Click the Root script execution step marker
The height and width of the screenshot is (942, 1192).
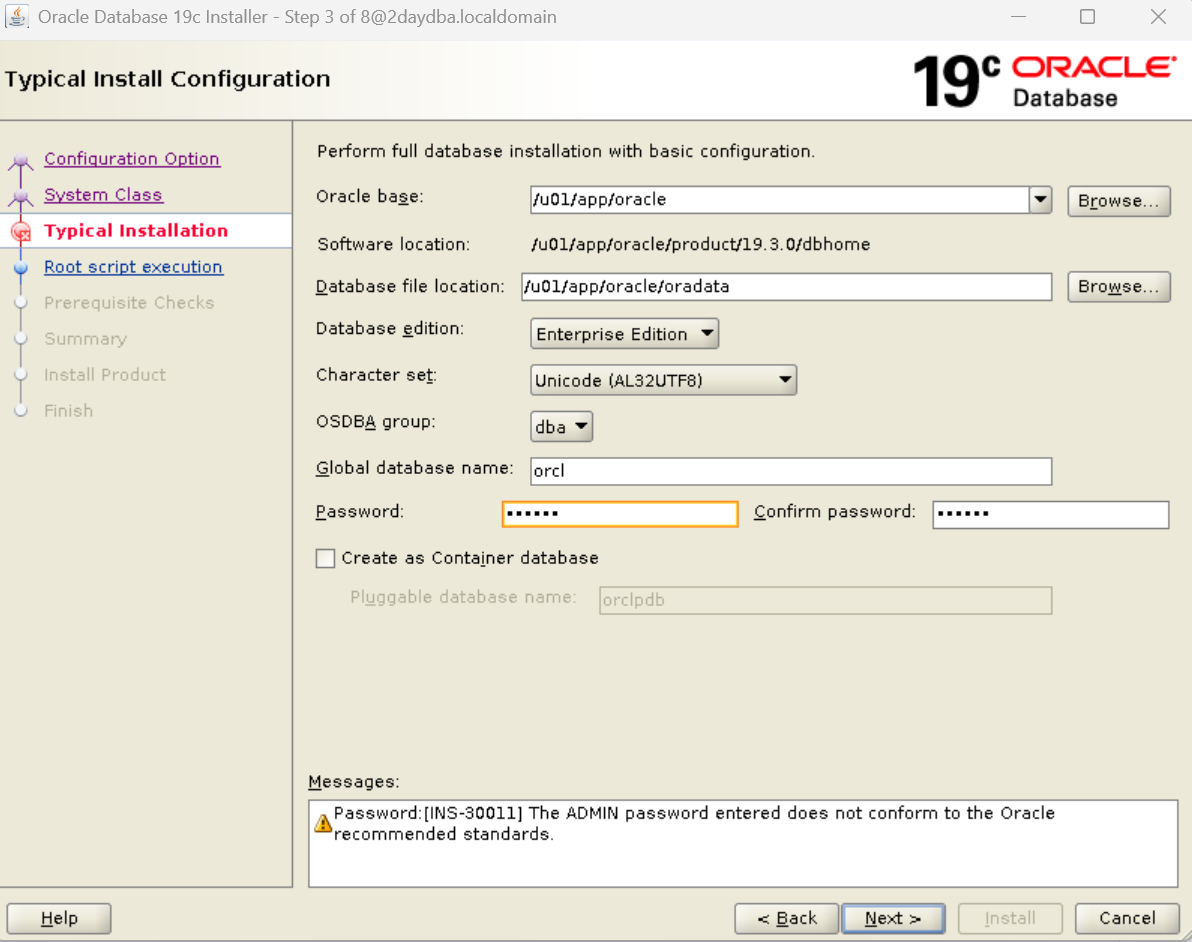pyautogui.click(x=21, y=268)
